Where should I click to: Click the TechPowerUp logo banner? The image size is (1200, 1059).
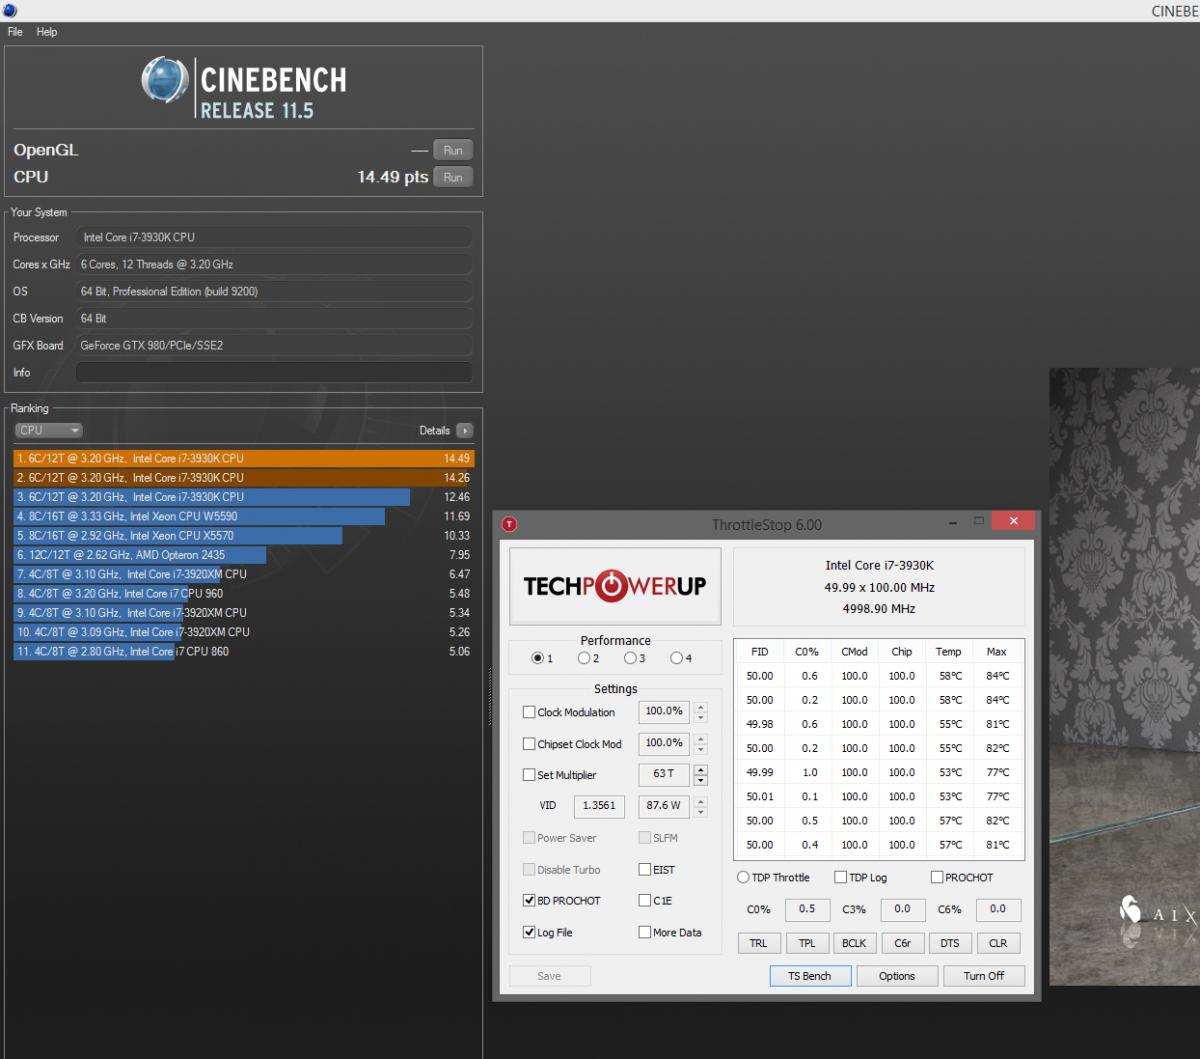click(615, 586)
